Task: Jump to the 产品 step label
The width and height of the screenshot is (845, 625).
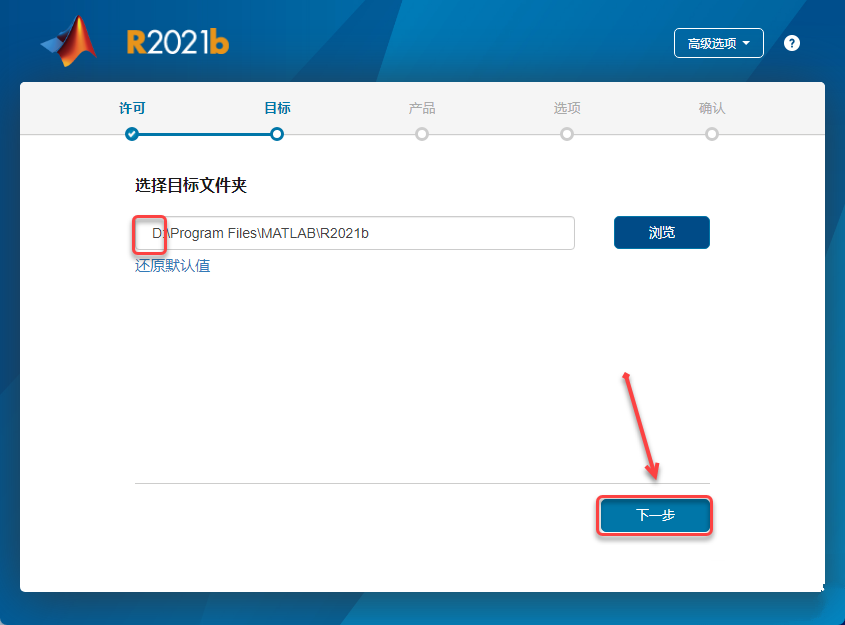Action: point(422,108)
